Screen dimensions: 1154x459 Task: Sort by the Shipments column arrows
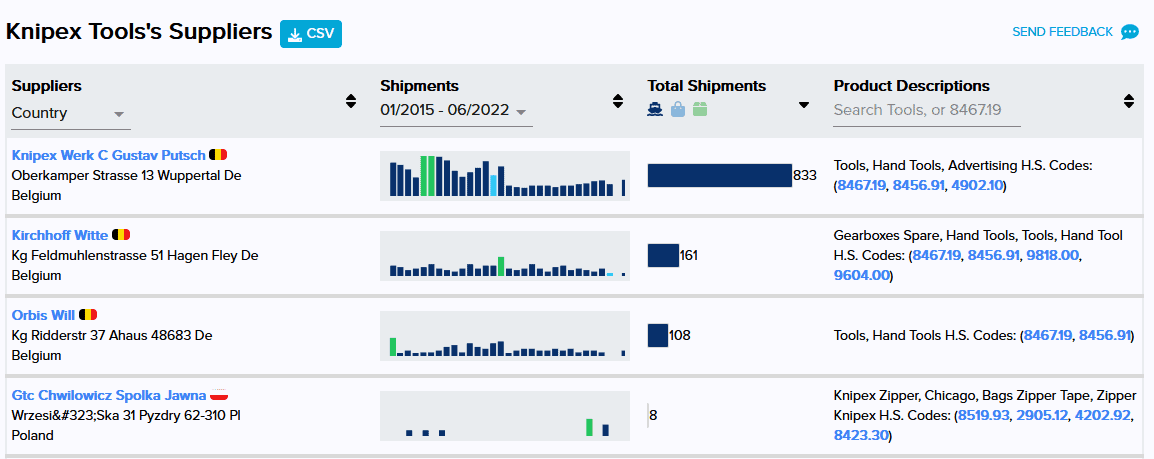[617, 101]
